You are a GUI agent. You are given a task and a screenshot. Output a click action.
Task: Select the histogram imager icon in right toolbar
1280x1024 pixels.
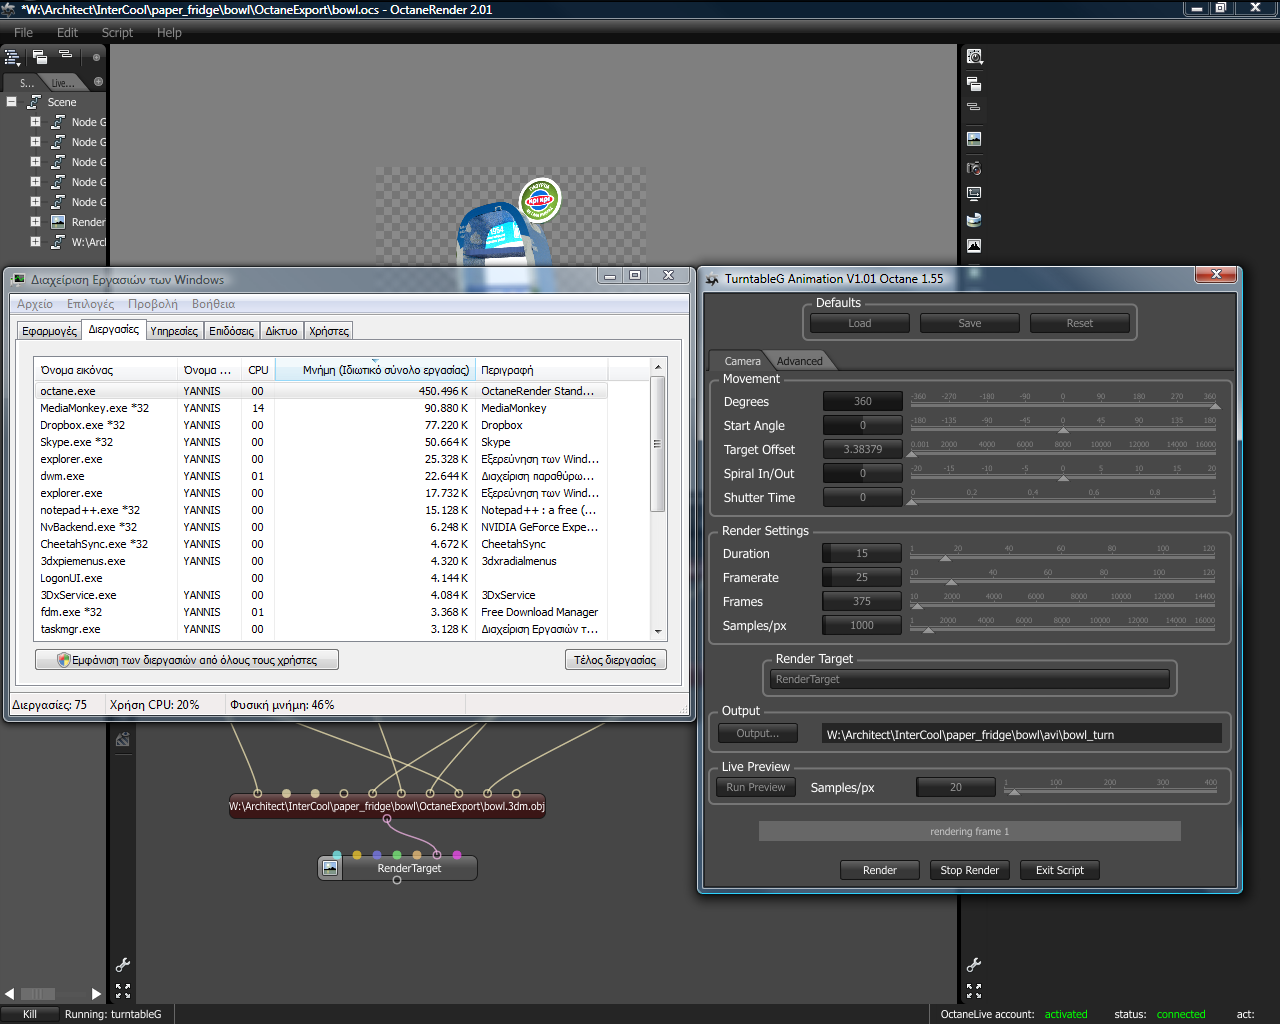click(x=974, y=245)
